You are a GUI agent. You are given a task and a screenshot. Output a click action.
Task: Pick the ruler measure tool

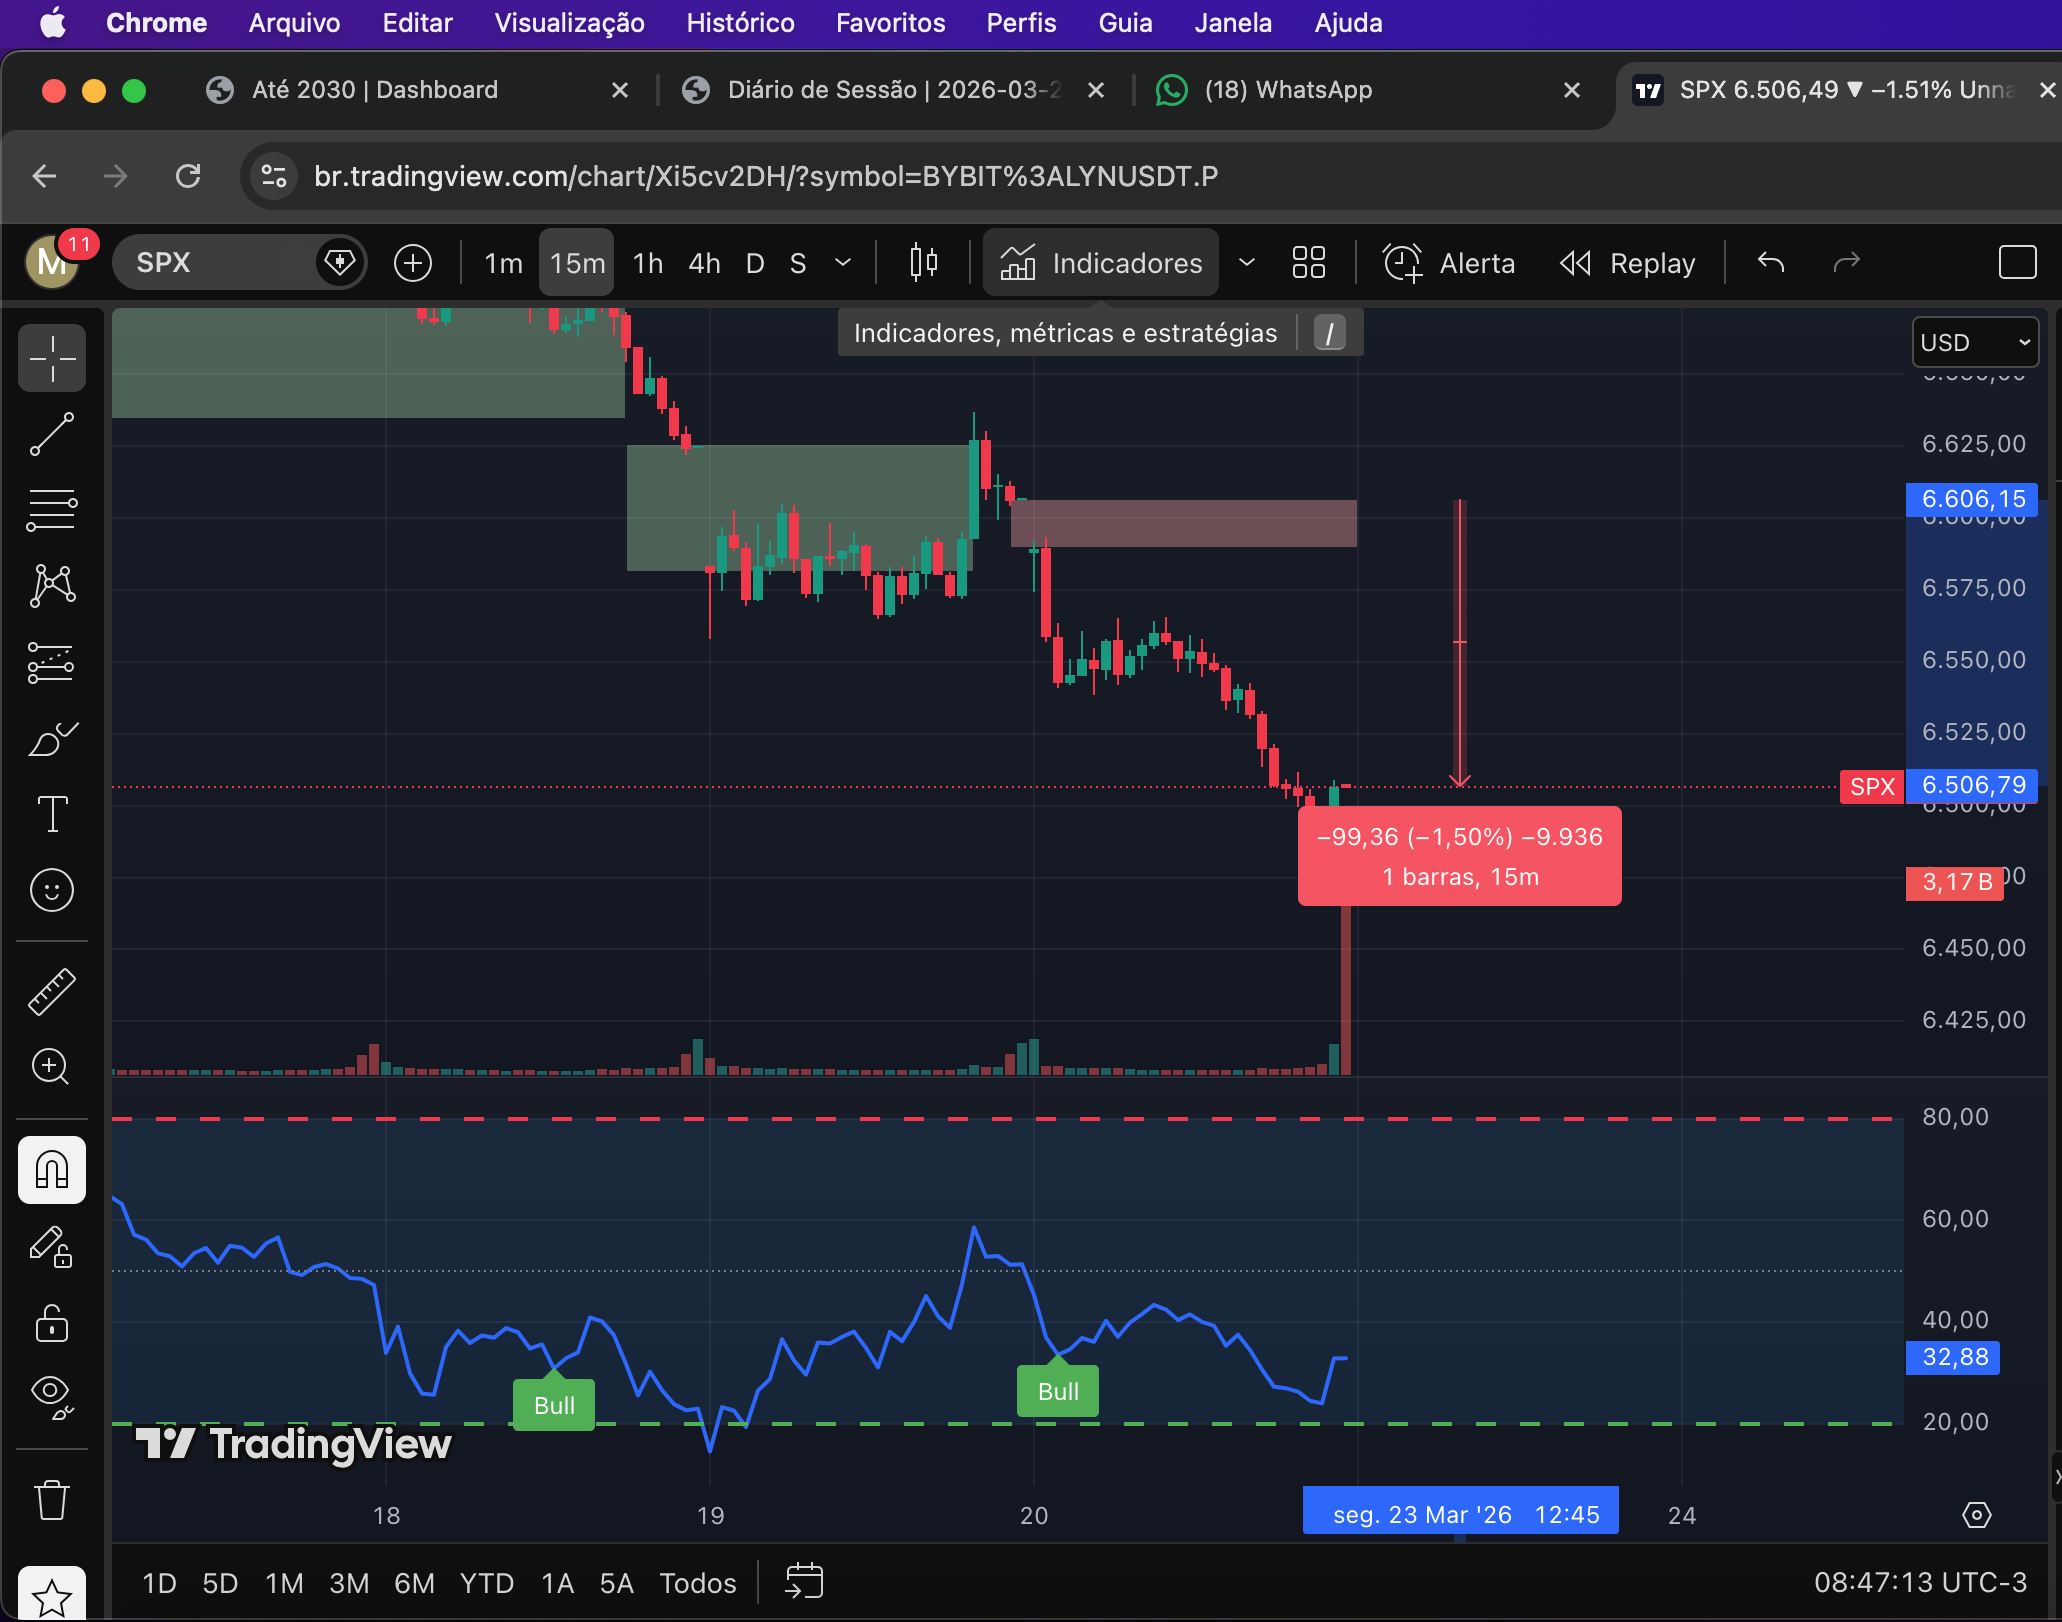tap(52, 991)
